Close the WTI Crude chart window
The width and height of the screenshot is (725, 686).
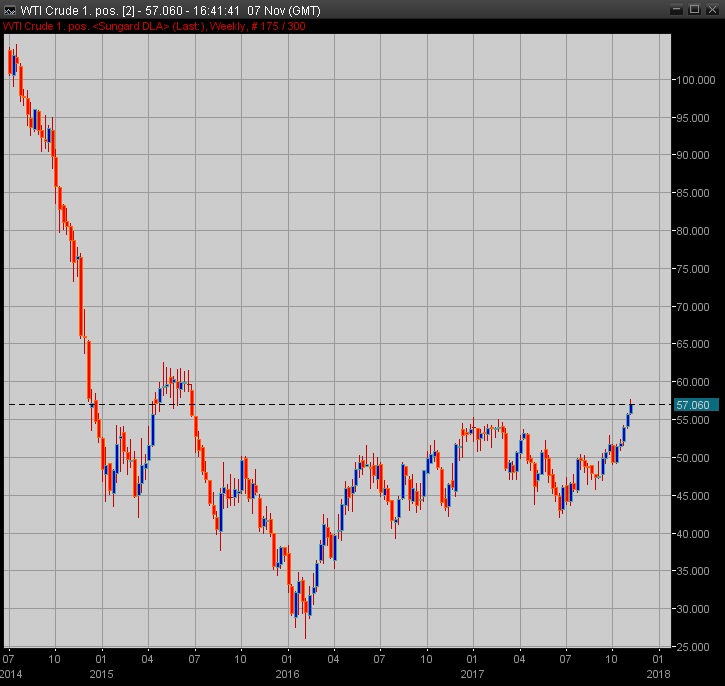(x=711, y=10)
